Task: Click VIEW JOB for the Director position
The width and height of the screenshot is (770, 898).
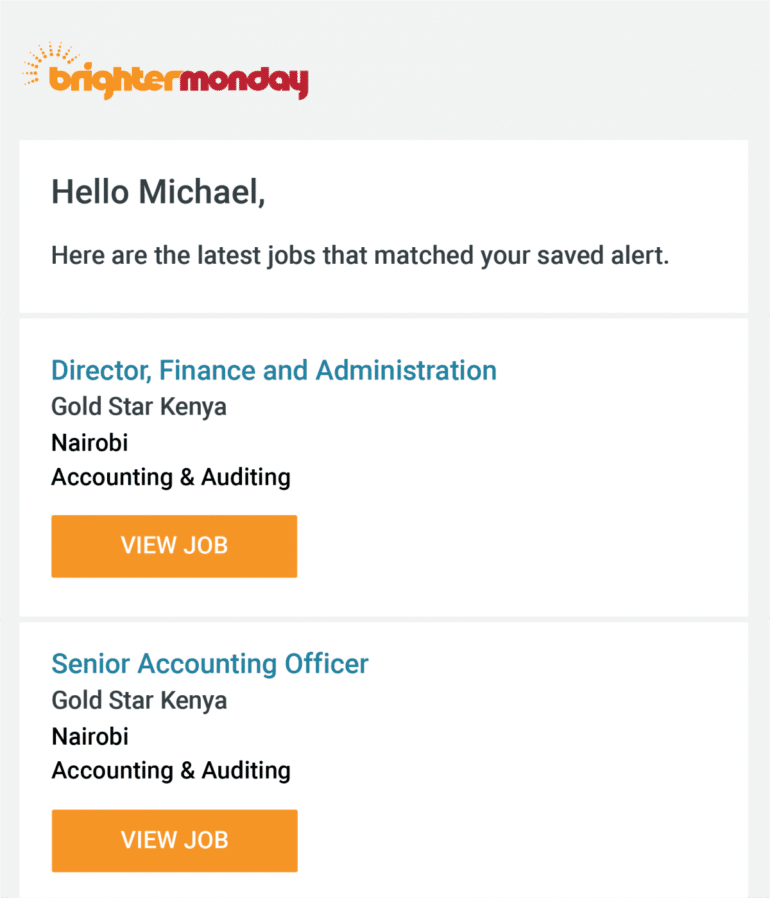Action: point(174,546)
